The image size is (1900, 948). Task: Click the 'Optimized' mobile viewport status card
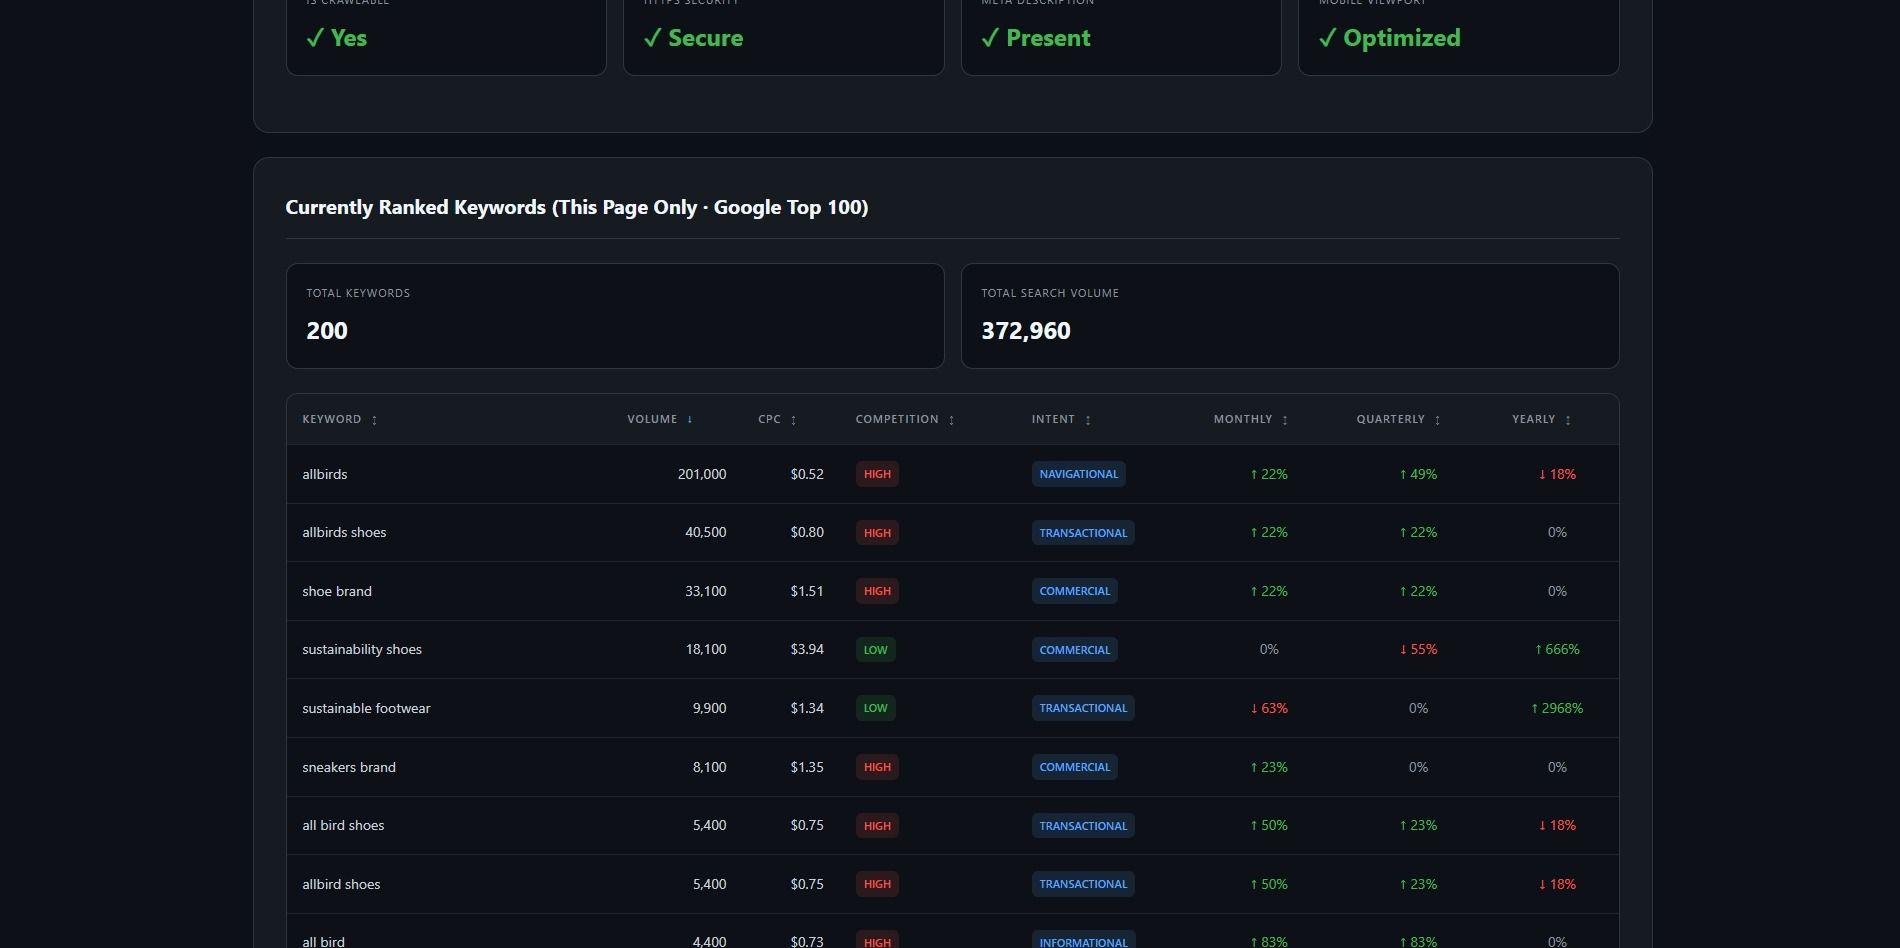tap(1457, 38)
